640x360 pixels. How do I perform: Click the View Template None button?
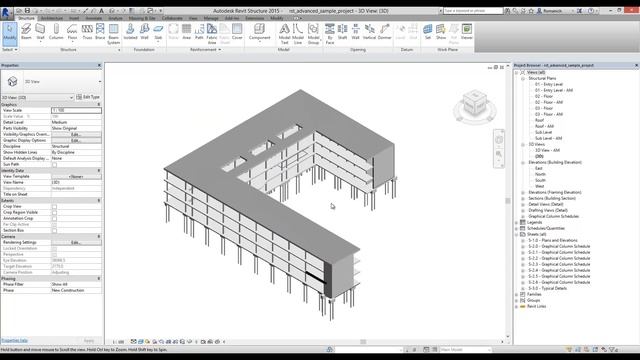point(76,176)
